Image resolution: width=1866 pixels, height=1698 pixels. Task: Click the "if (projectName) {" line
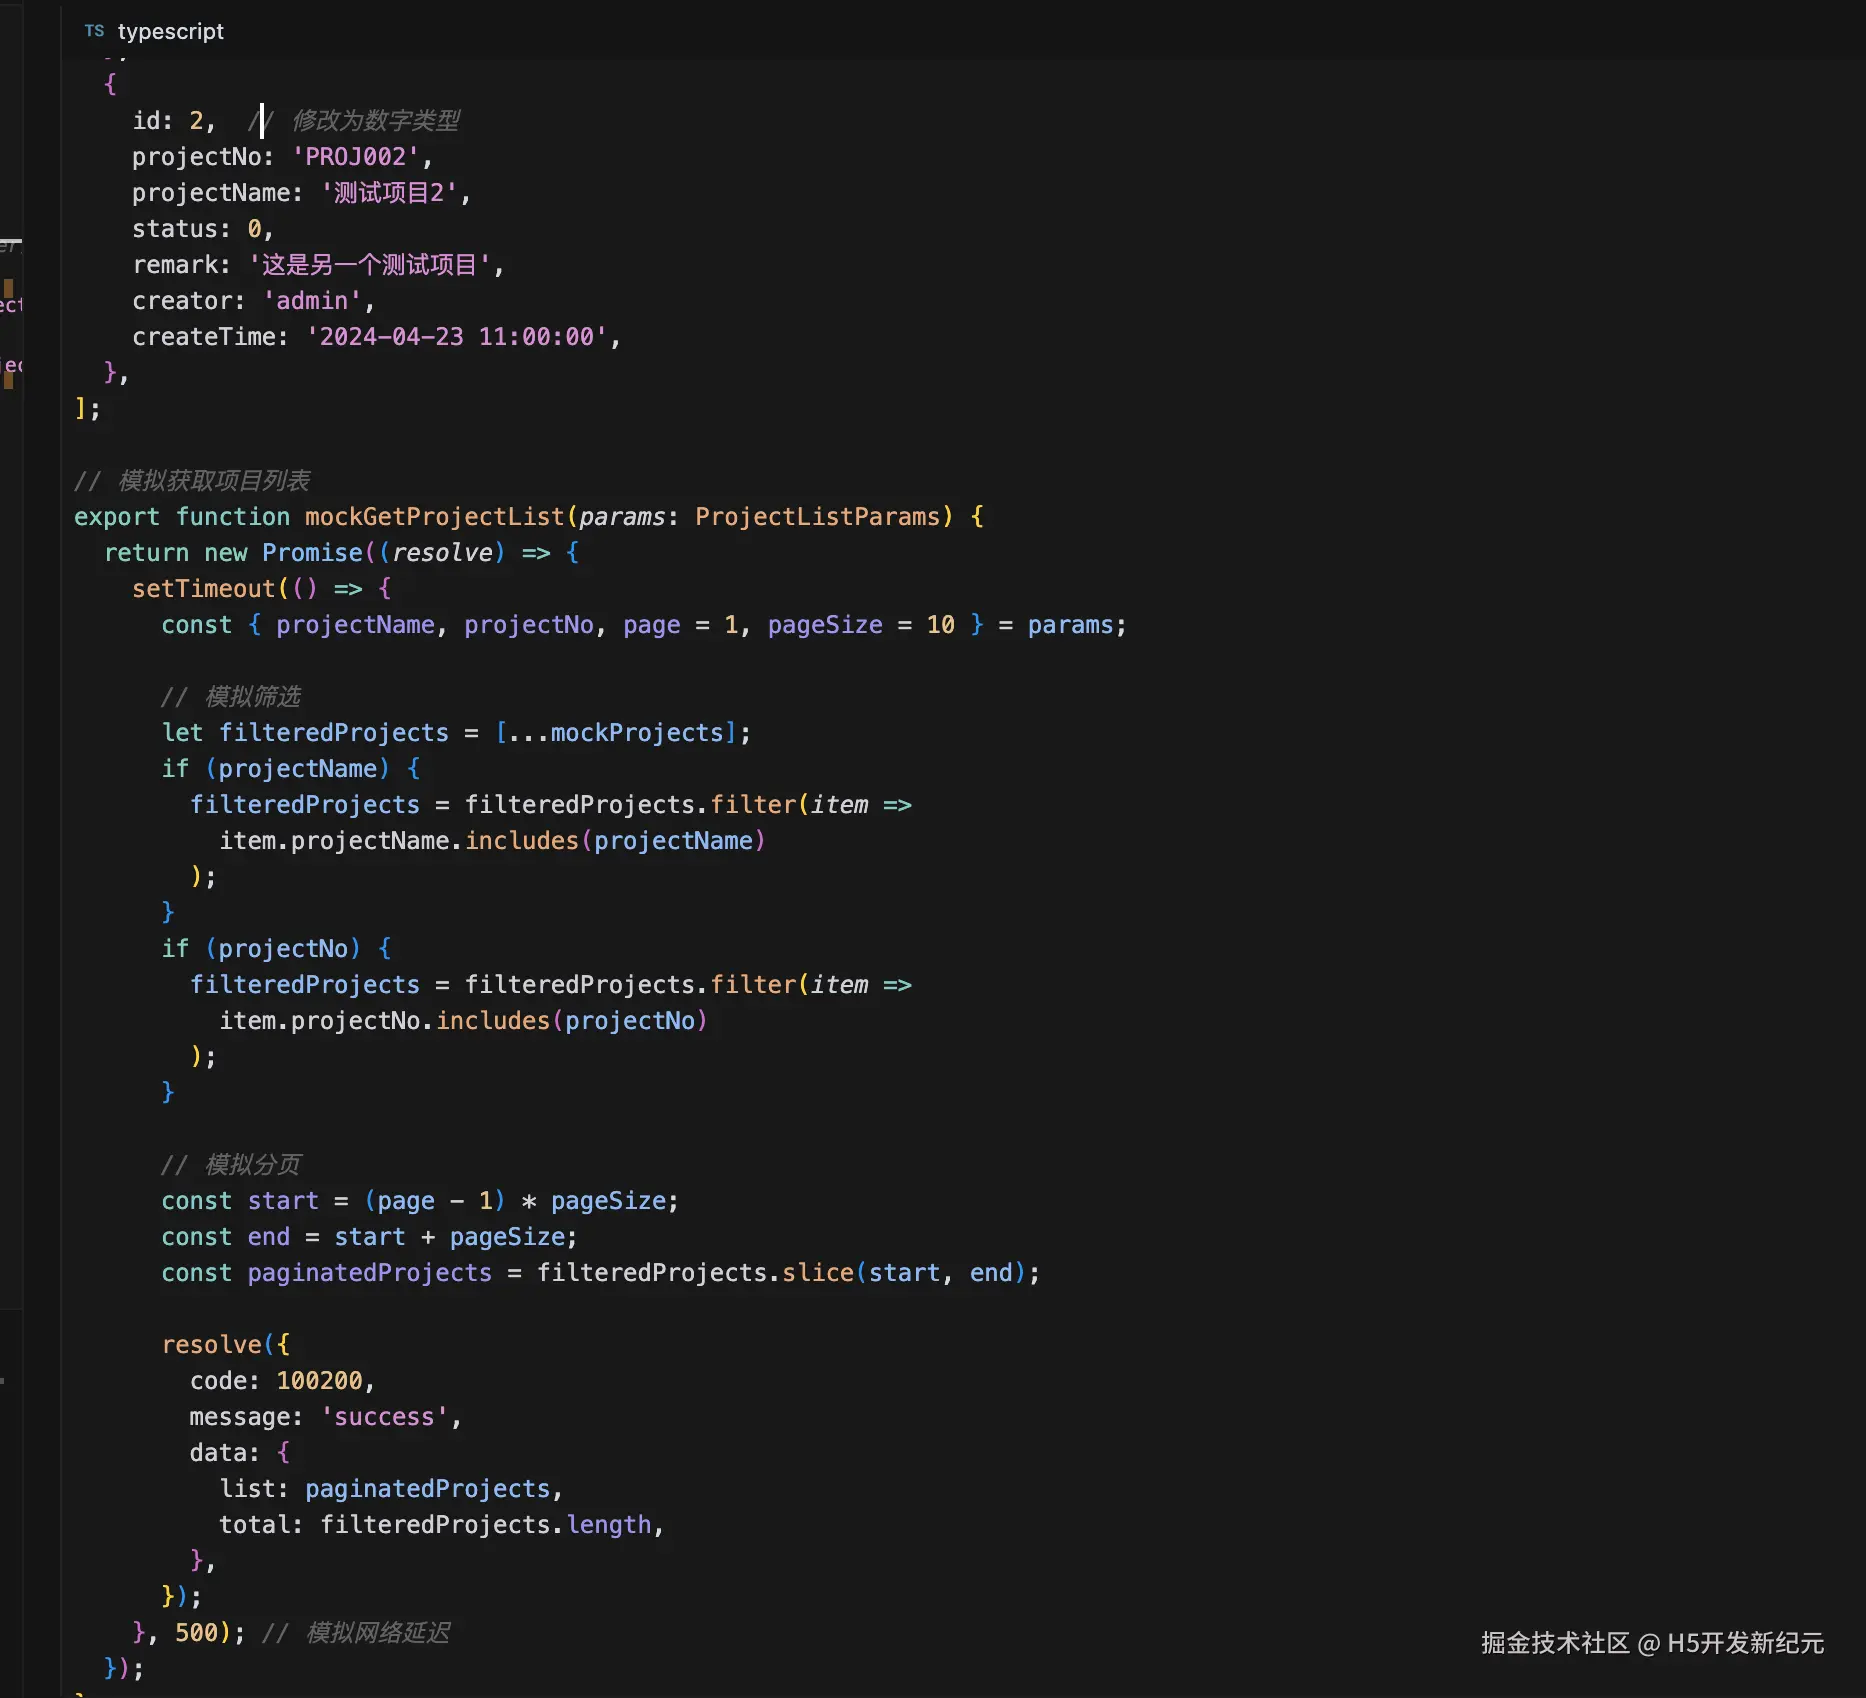point(291,769)
